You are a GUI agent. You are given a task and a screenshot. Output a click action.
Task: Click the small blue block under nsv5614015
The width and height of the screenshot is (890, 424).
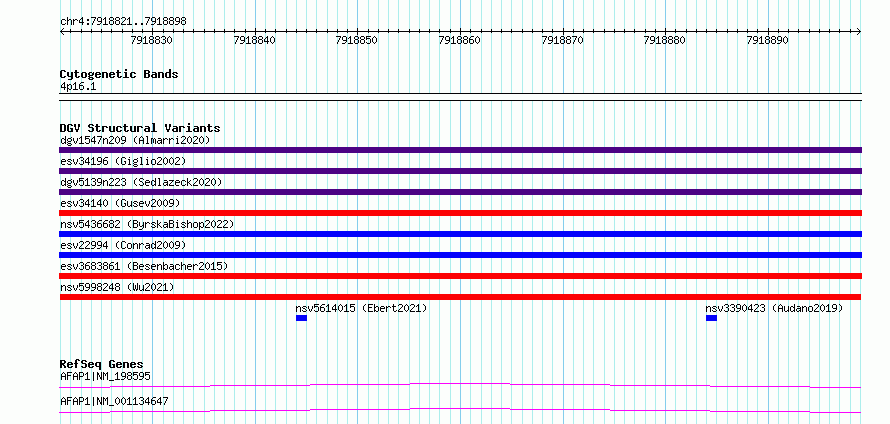tap(301, 318)
